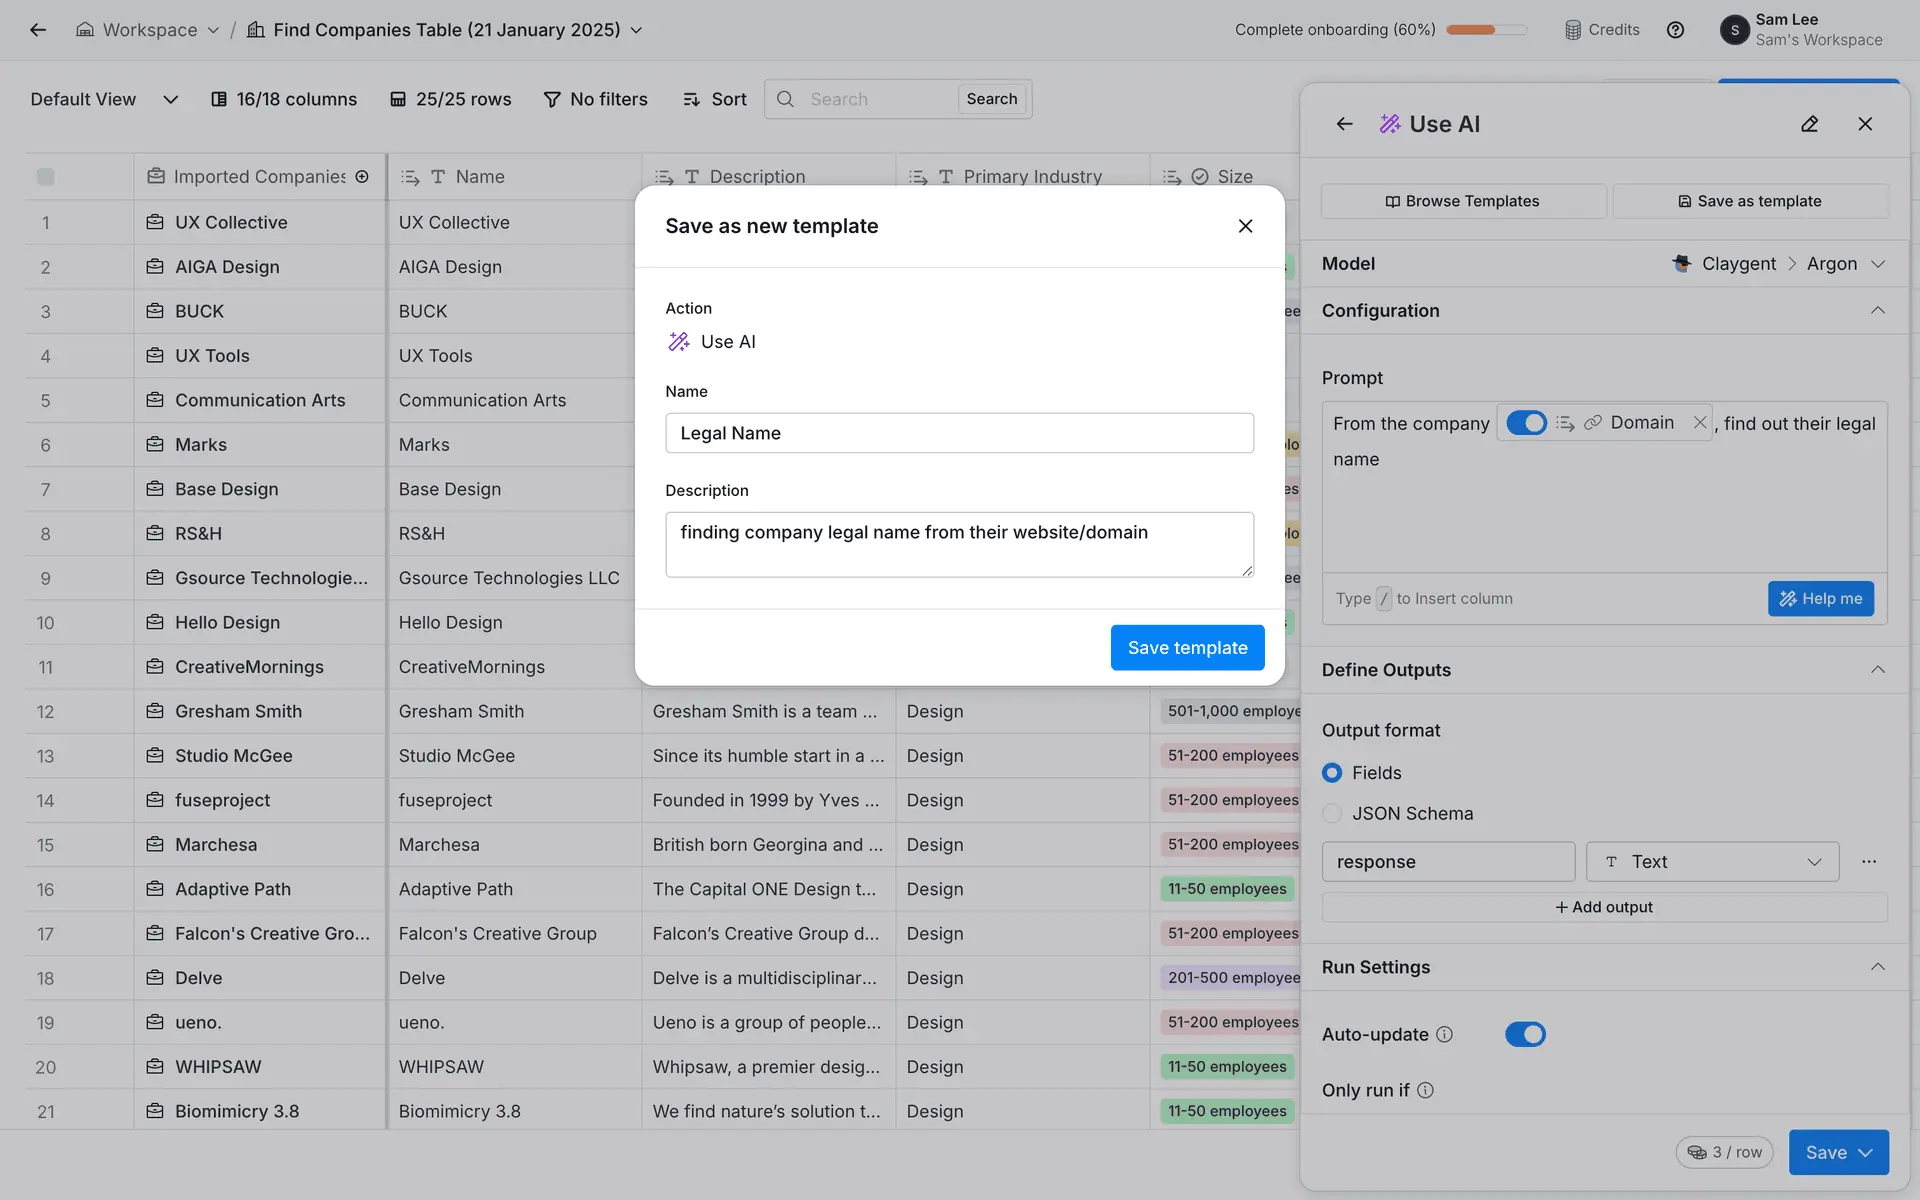Open the response output three-dot menu

pyautogui.click(x=1868, y=861)
